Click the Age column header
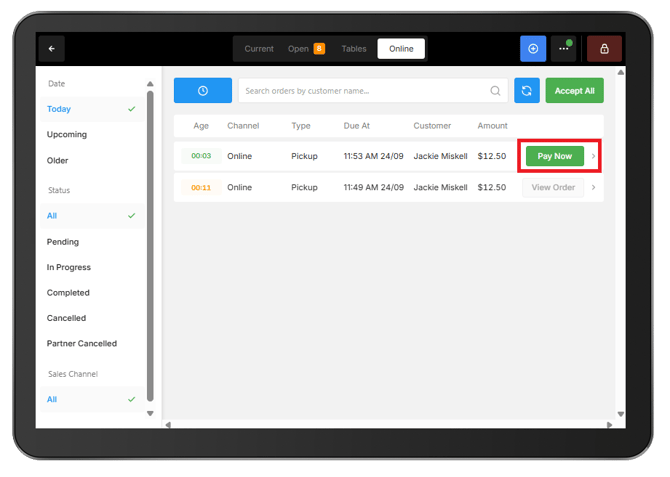The width and height of the screenshot is (670, 477). [x=201, y=126]
